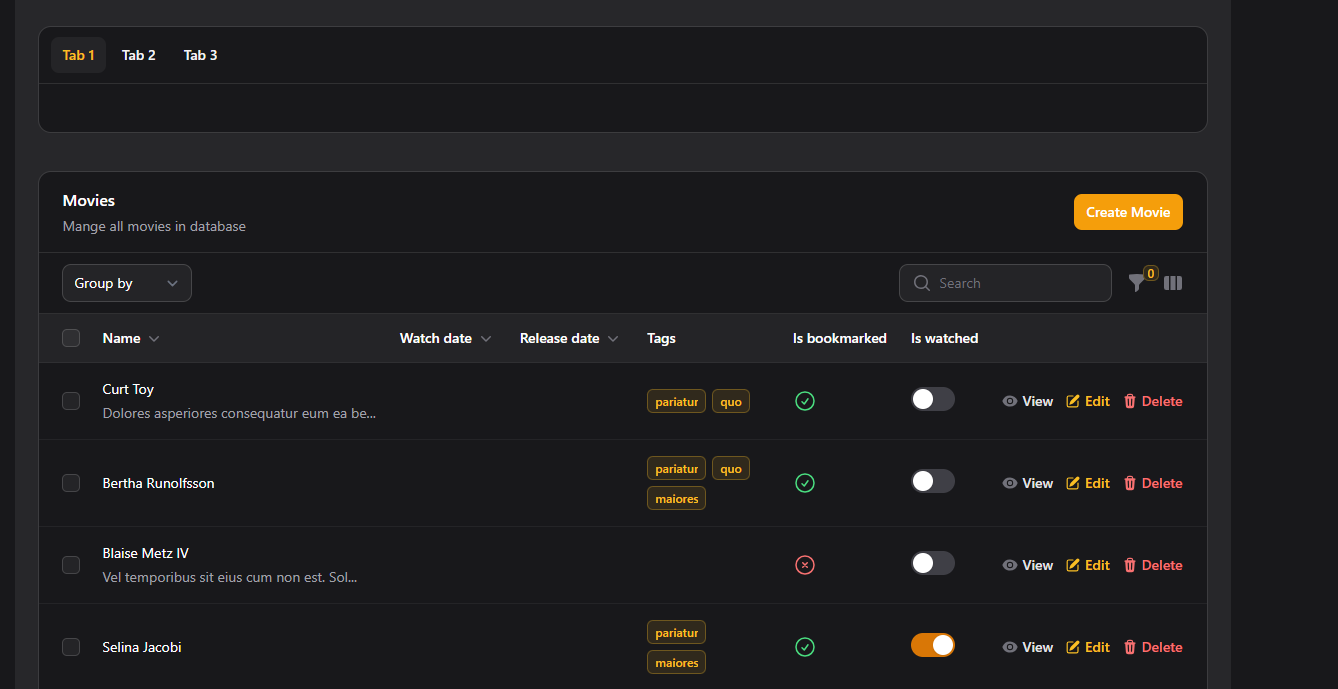Image resolution: width=1338 pixels, height=689 pixels.
Task: Click the red not-bookmarked icon for Blaise Metz IV
Action: point(805,565)
